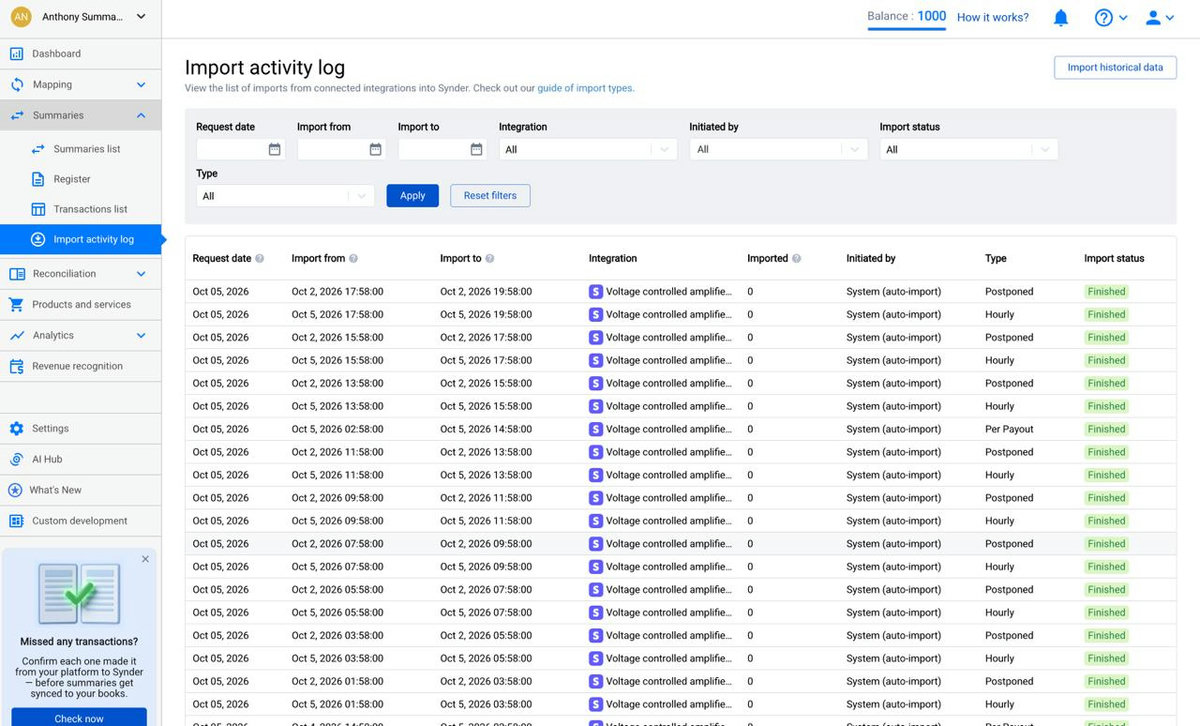
Task: Click Imported column help icon
Action: pos(797,259)
